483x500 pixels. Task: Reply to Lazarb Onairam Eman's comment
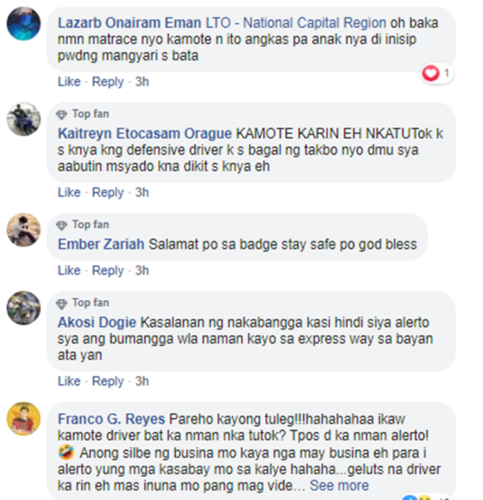click(x=108, y=82)
